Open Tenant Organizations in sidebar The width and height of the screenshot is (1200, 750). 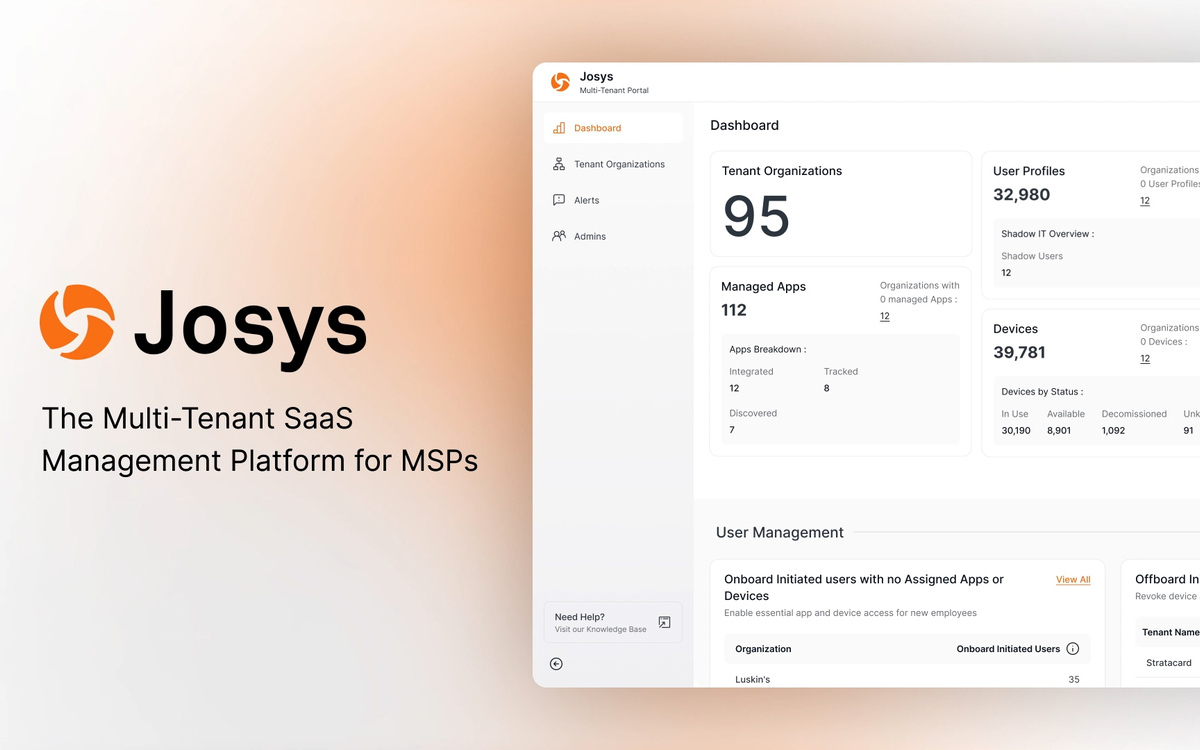coord(613,164)
